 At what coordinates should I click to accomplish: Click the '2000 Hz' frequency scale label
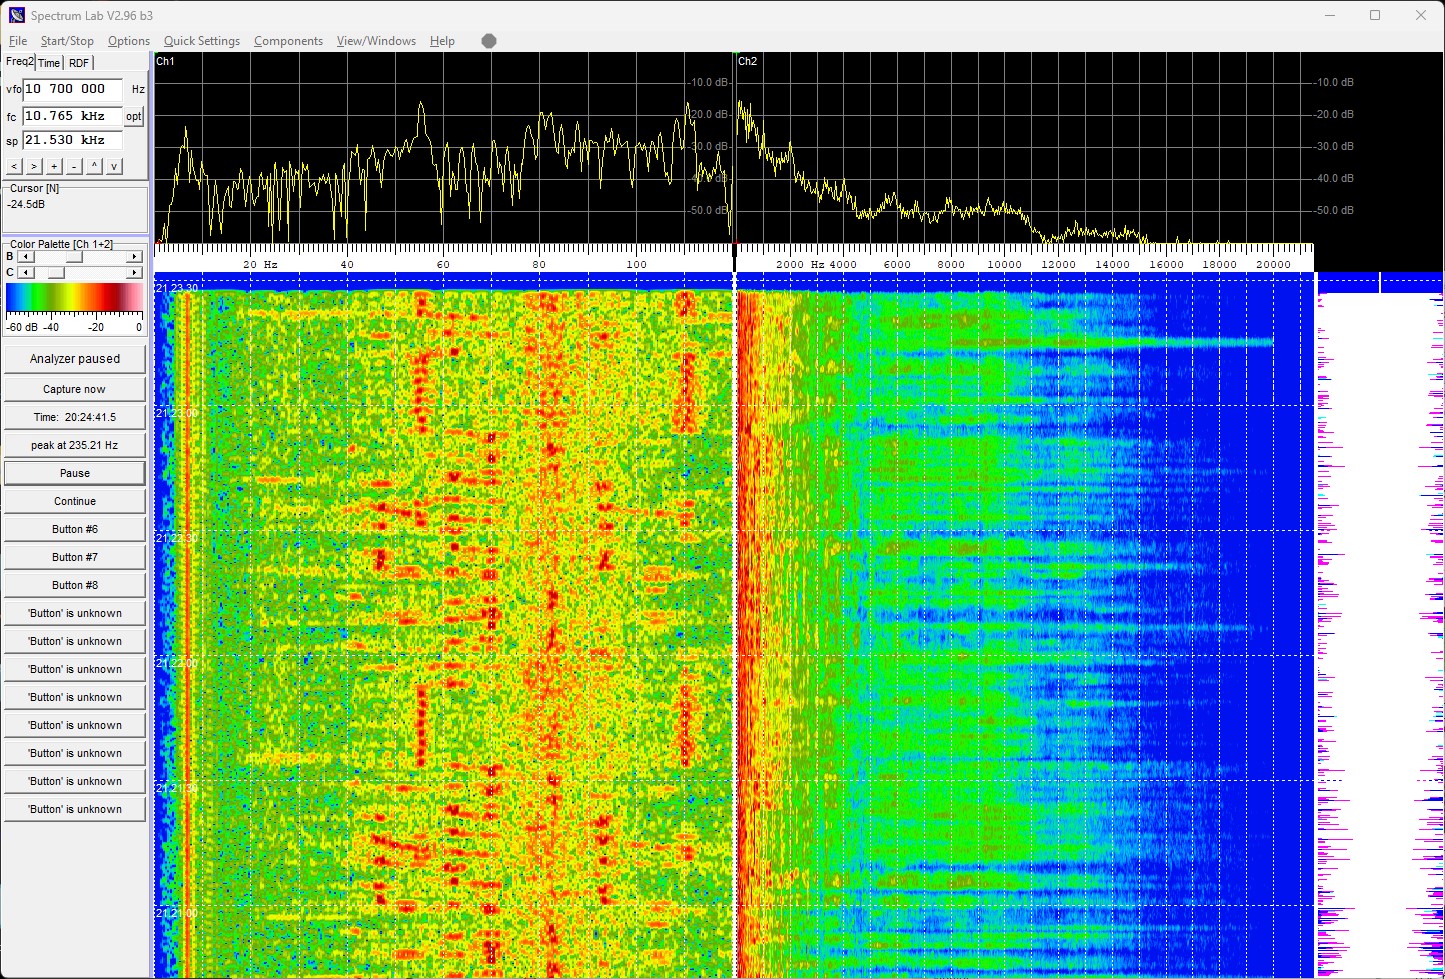coord(800,265)
